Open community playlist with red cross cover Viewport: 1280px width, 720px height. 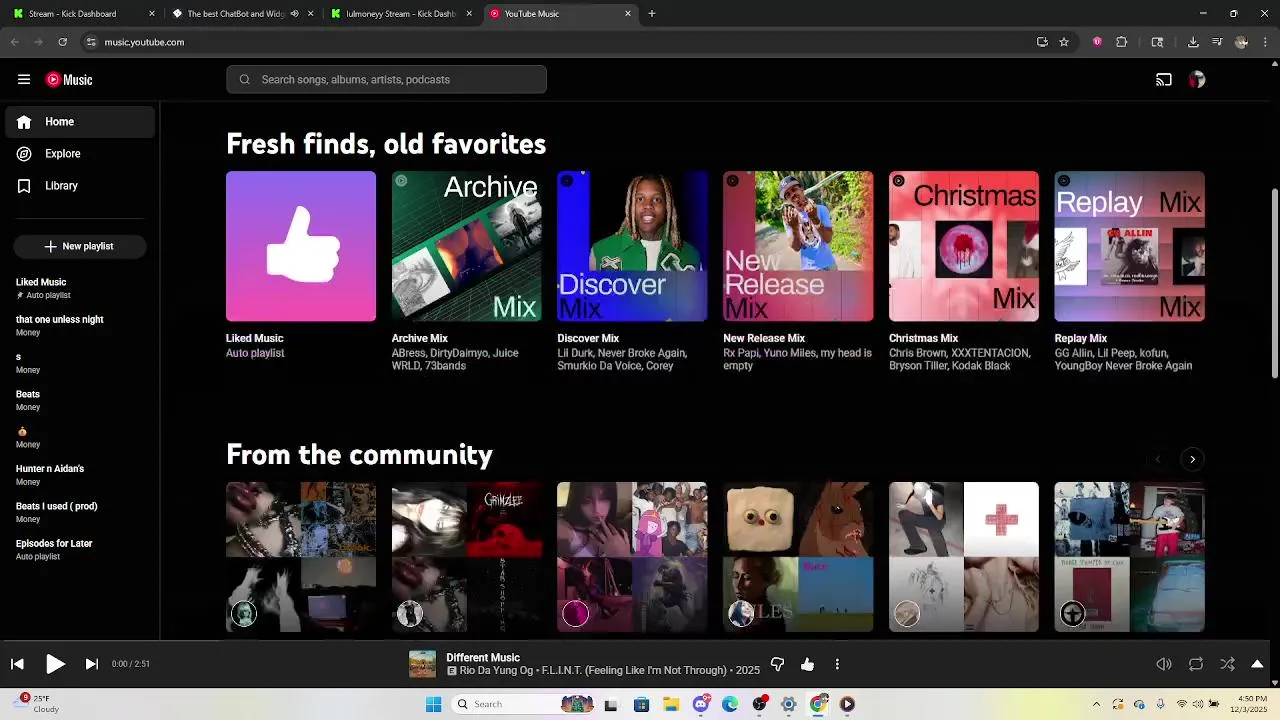pos(964,557)
